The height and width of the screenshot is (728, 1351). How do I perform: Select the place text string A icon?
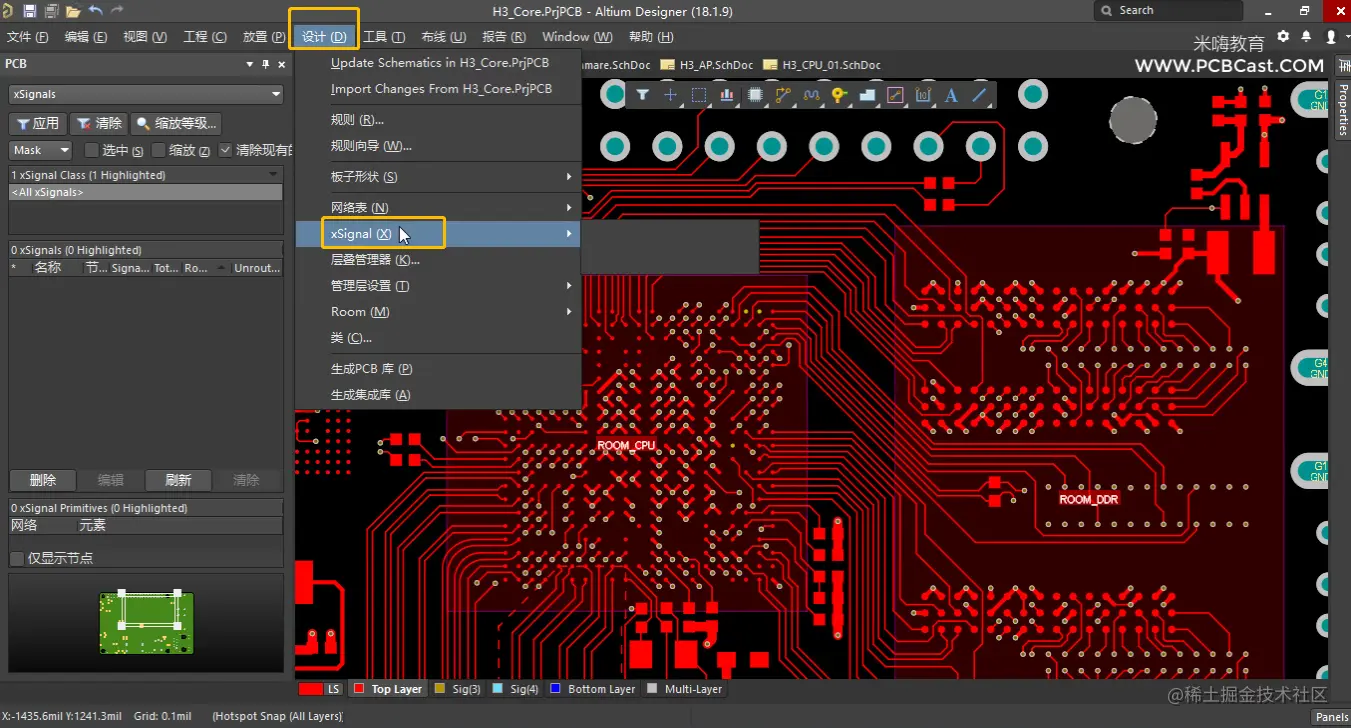951,95
